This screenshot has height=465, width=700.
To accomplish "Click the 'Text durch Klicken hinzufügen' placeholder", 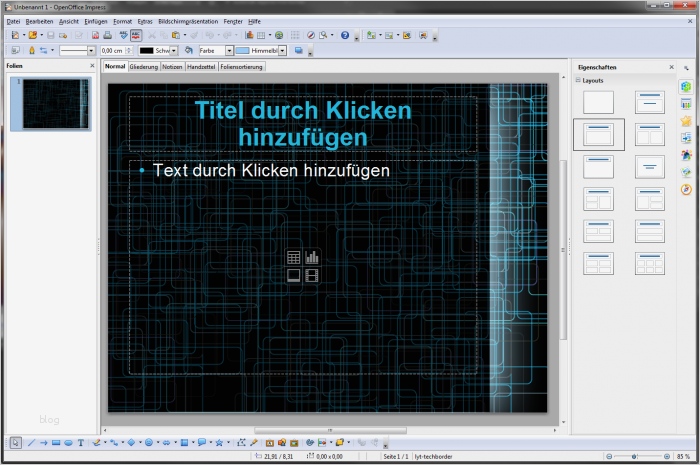I will (271, 170).
